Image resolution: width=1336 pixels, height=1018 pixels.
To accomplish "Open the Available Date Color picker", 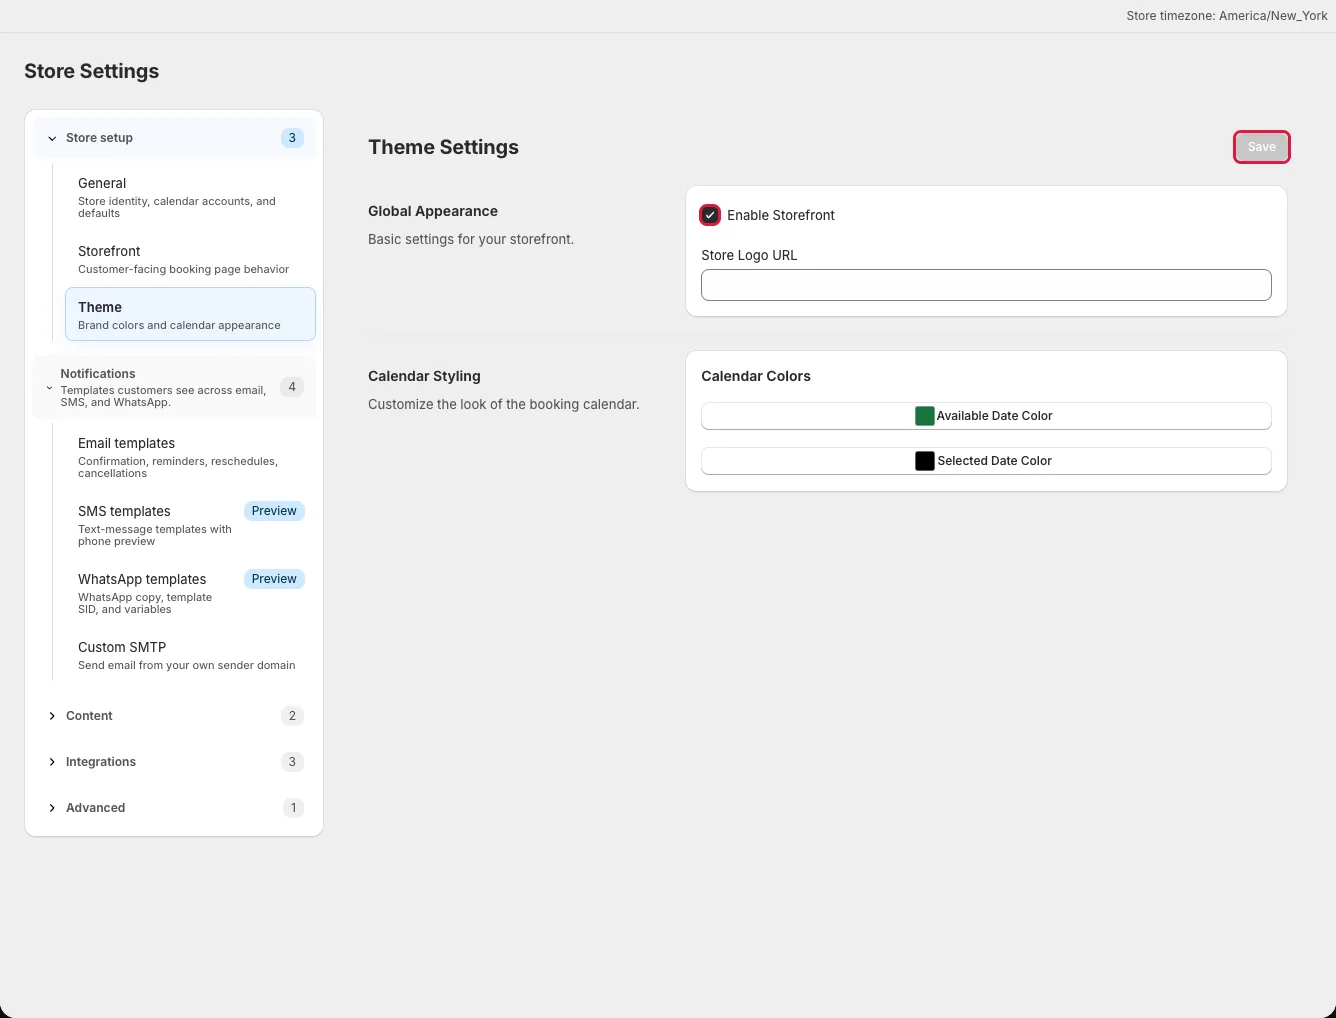I will (986, 416).
